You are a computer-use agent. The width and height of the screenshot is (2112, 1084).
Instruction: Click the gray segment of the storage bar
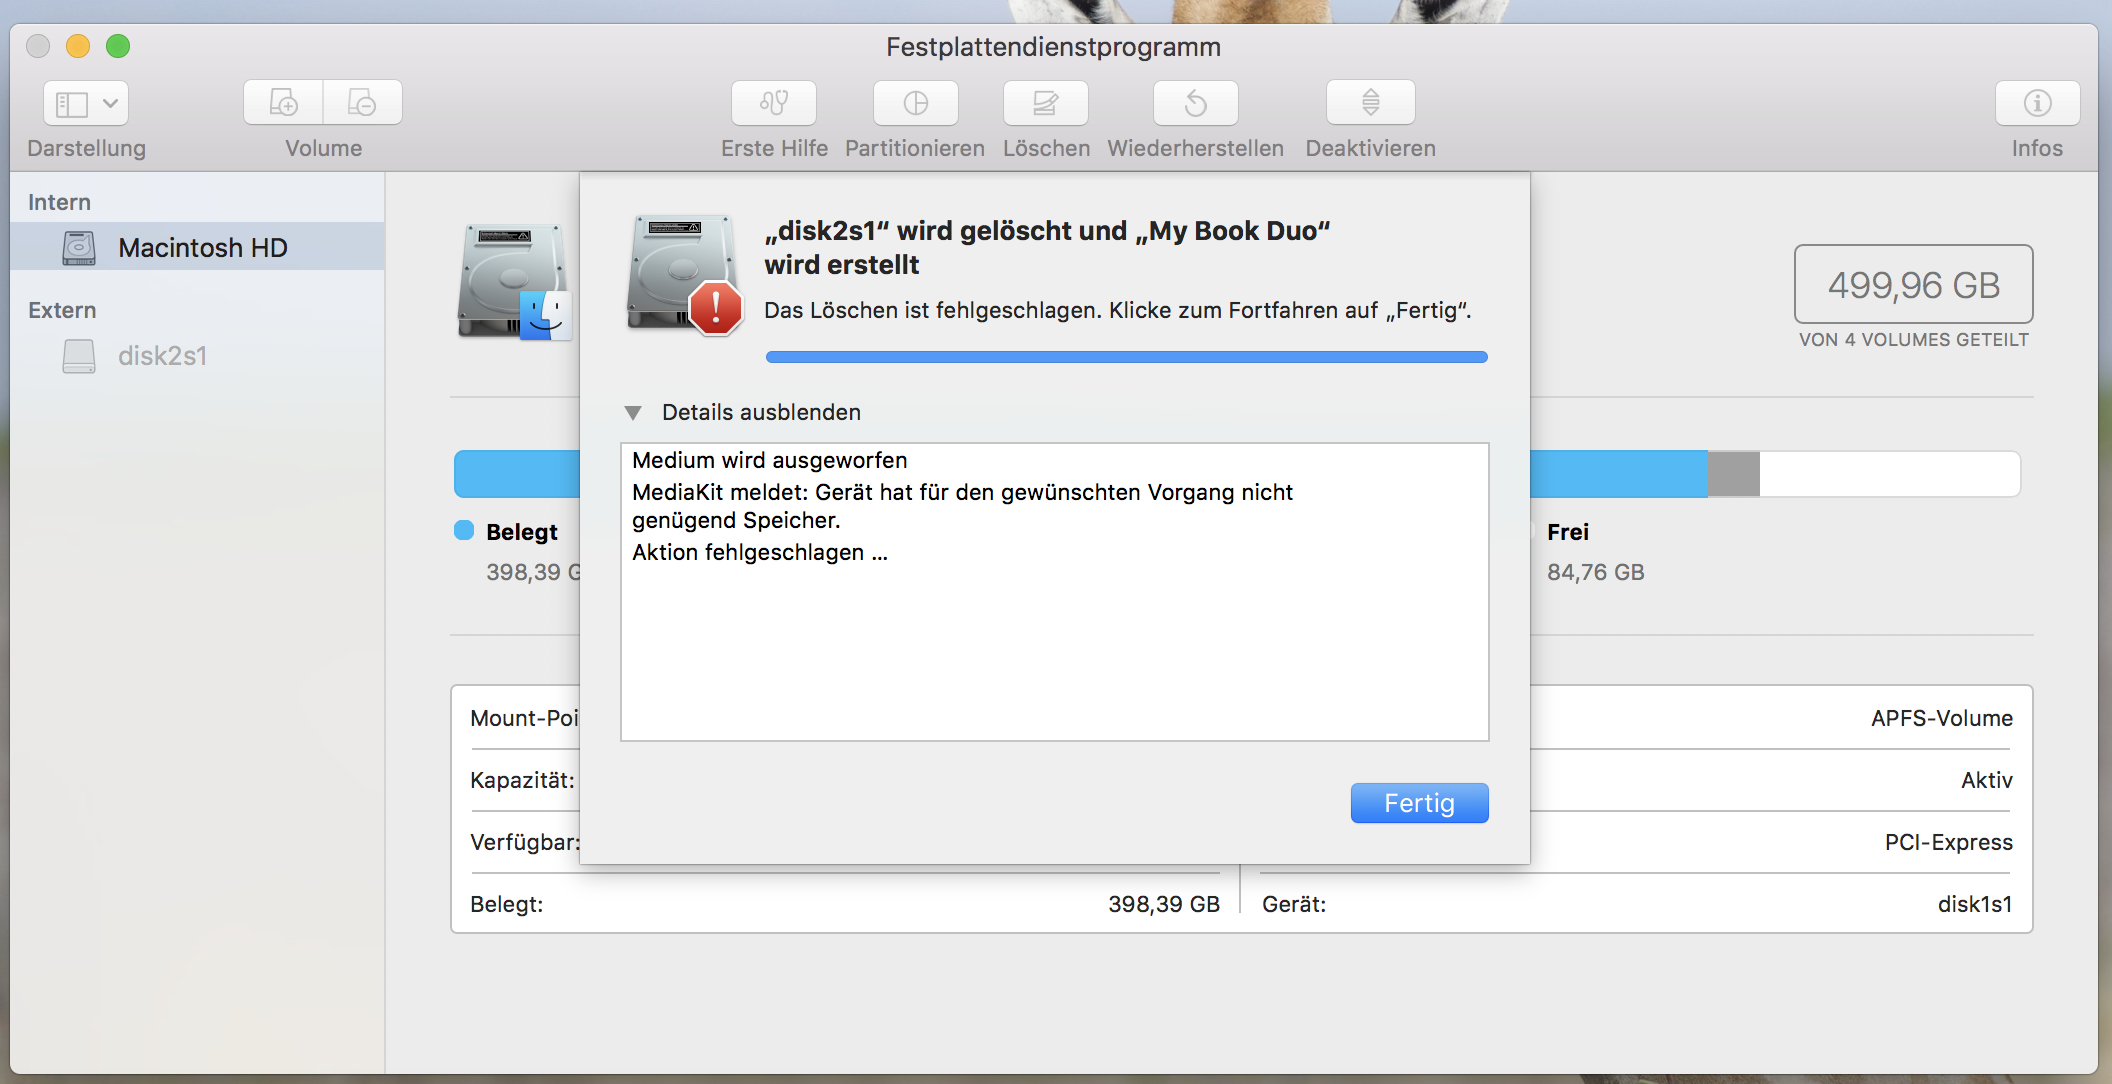1733,473
